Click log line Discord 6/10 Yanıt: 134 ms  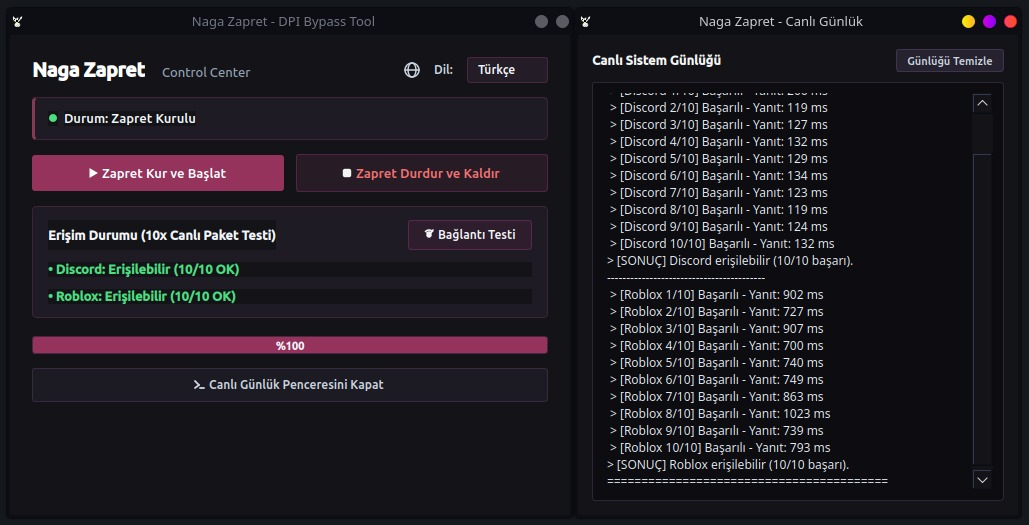pyautogui.click(x=719, y=176)
